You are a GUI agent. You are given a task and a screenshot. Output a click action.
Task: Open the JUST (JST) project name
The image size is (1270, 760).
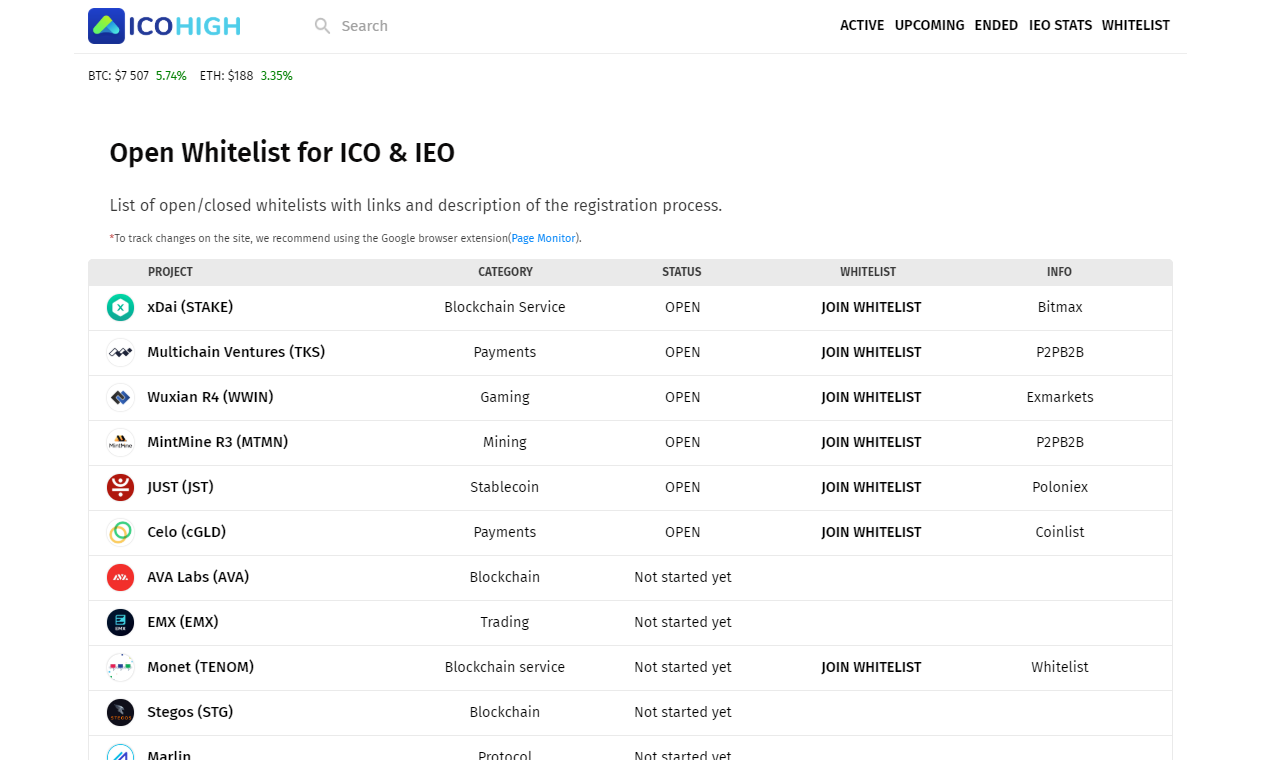181,488
